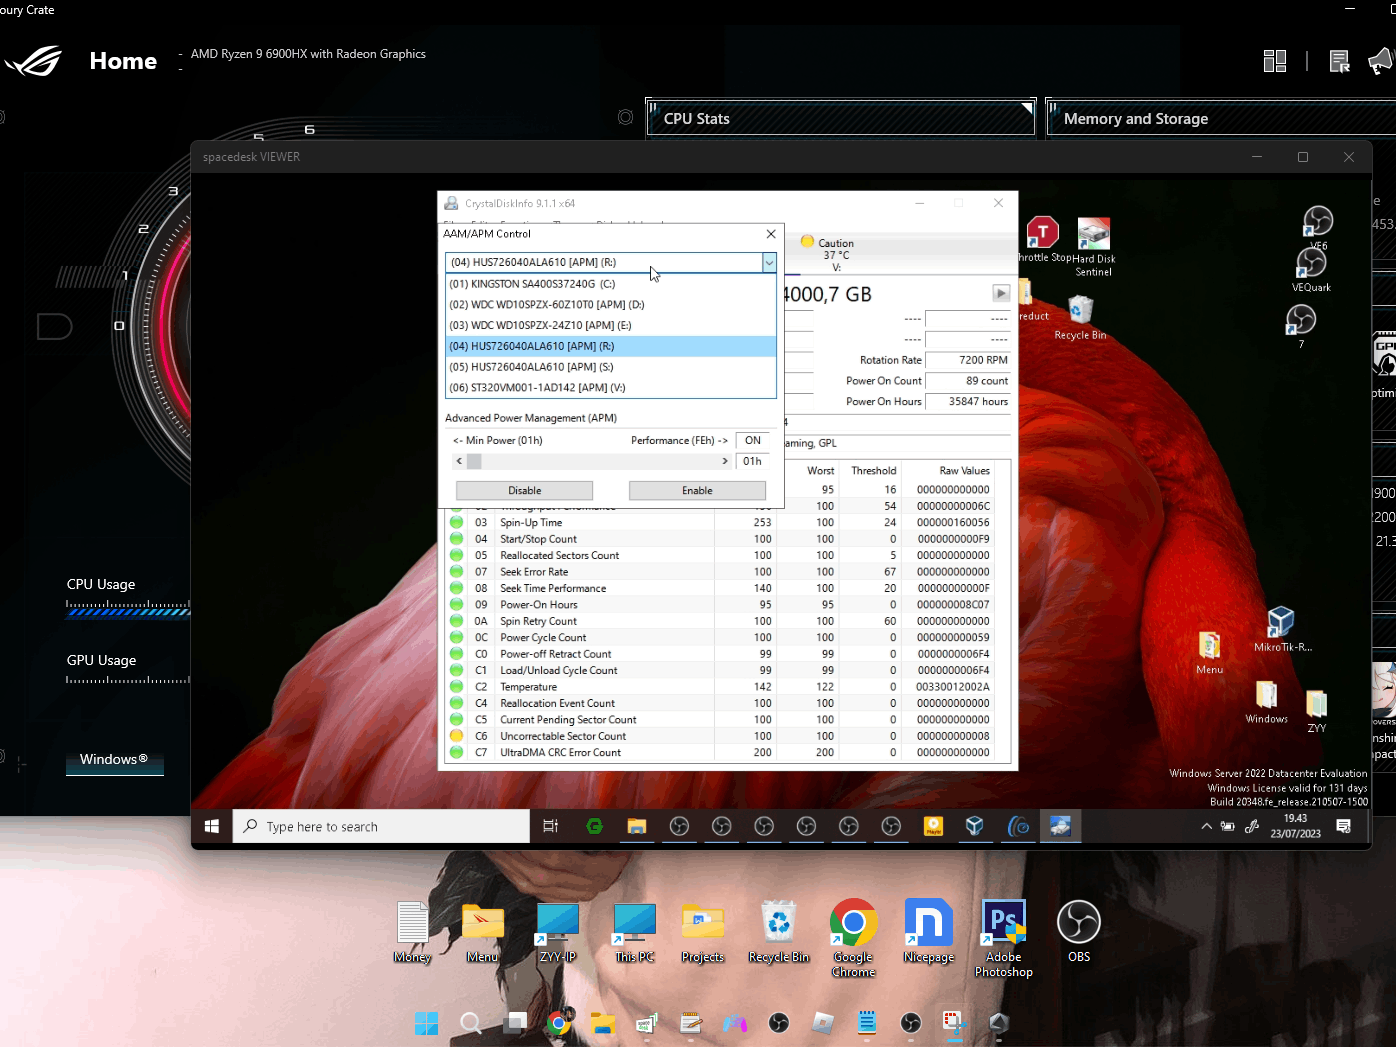Go to next disk arrow button

[1001, 293]
